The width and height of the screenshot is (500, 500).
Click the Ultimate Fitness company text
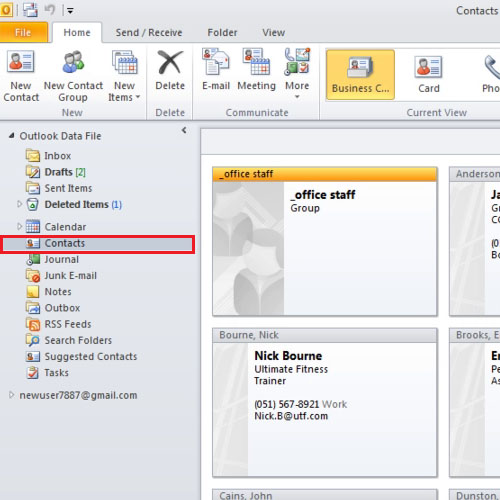click(x=291, y=369)
